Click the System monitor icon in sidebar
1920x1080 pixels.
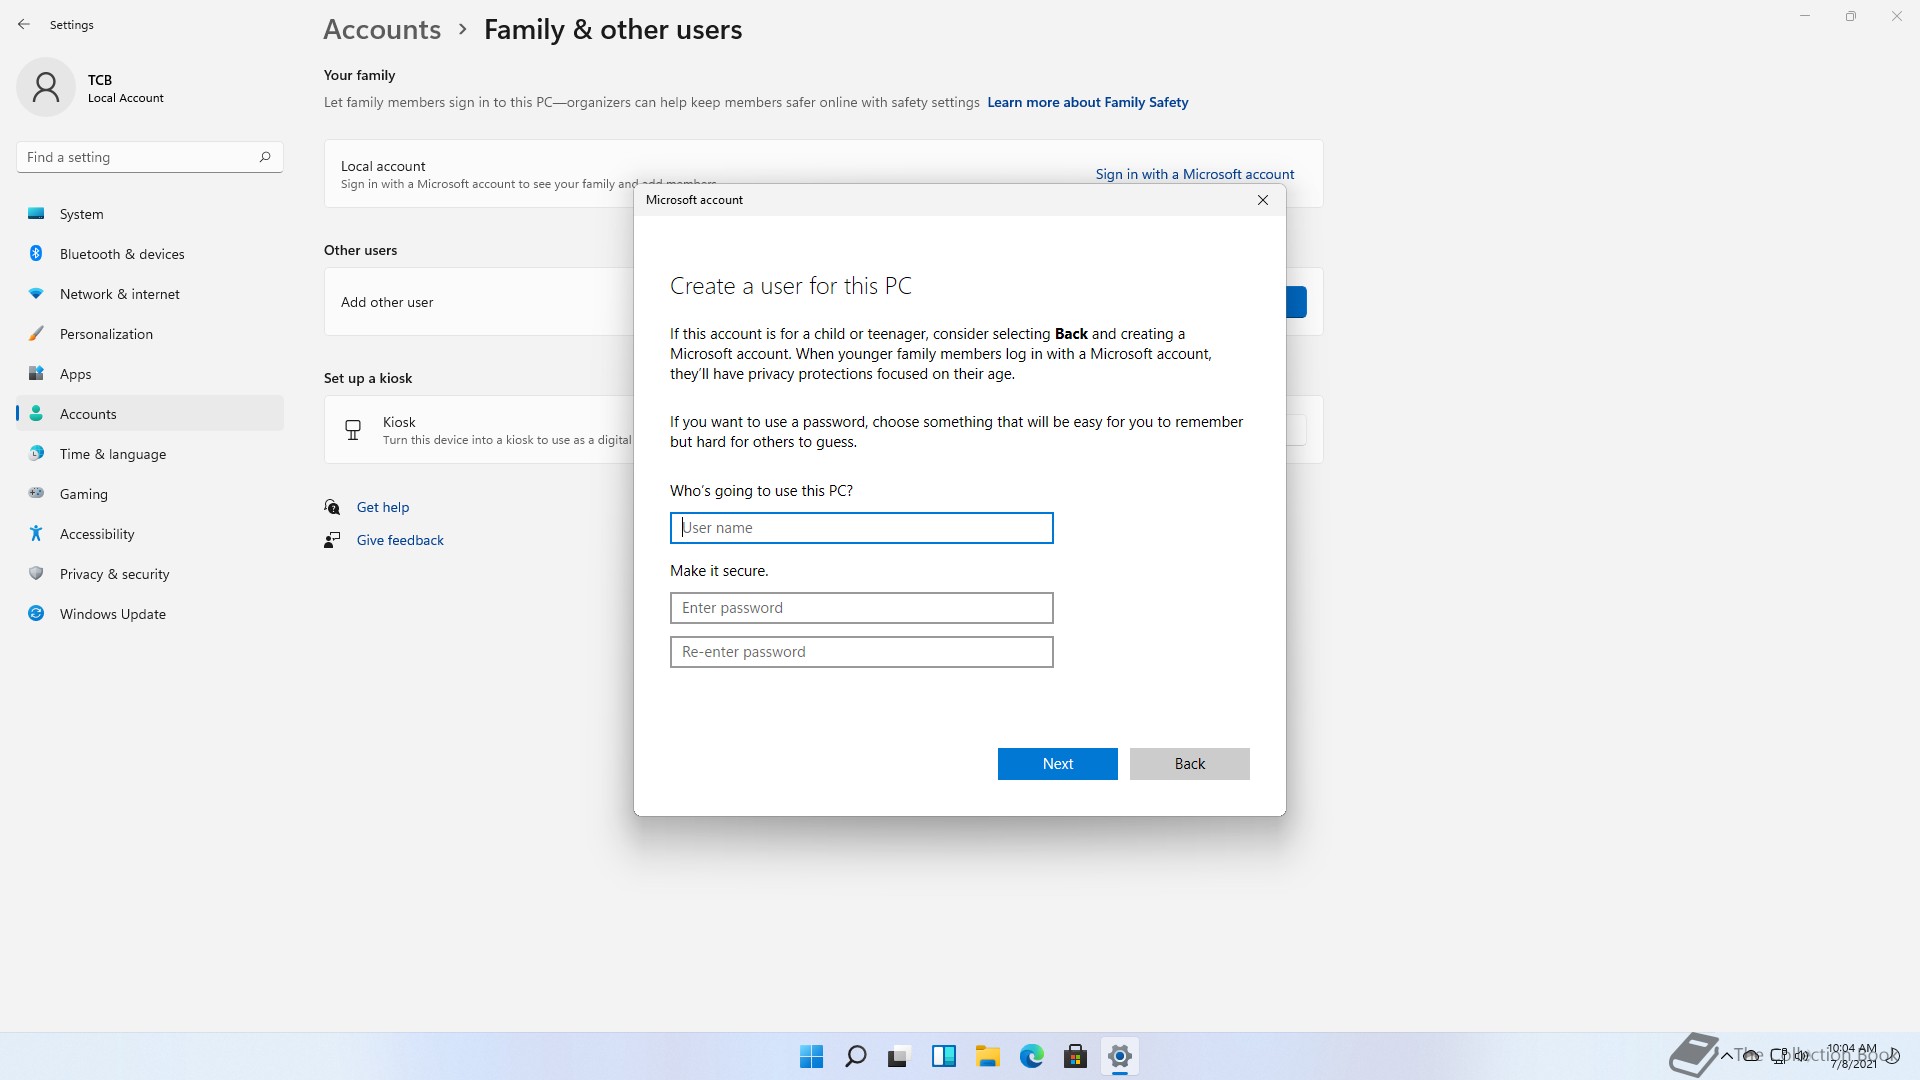point(36,214)
